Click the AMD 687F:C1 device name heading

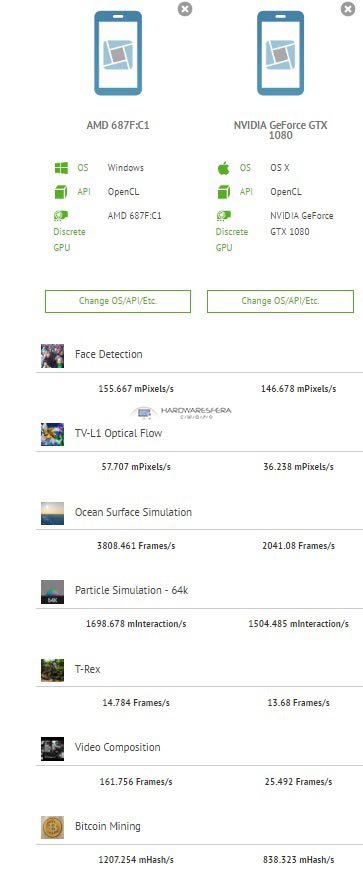(118, 125)
